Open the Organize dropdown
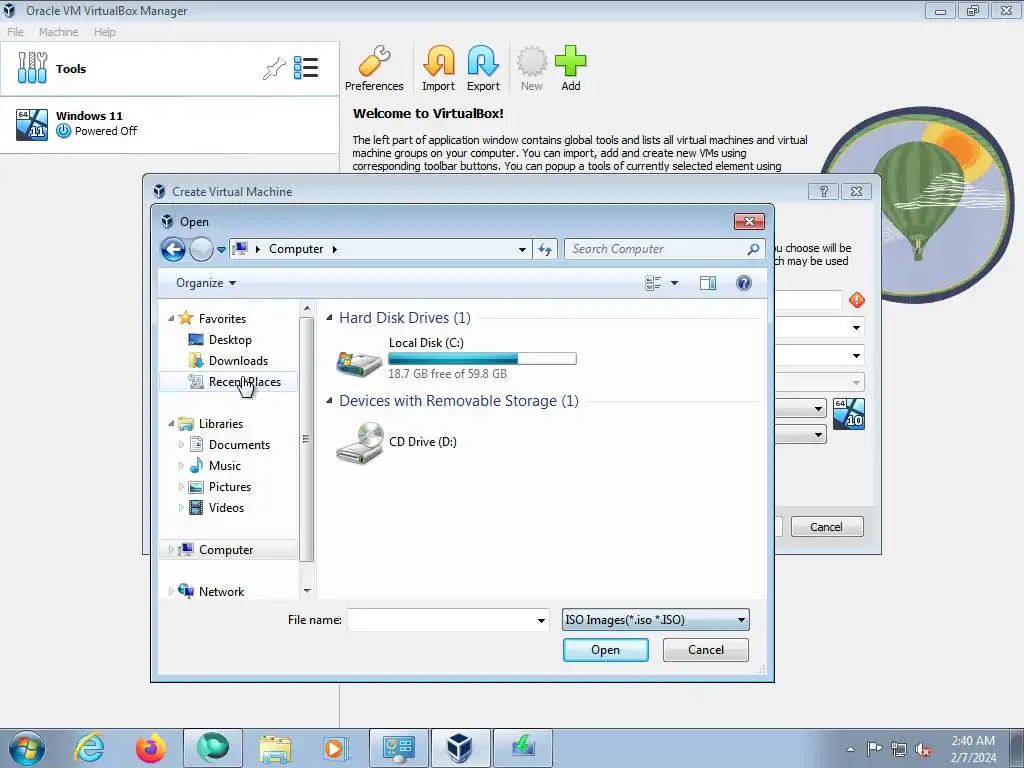Screen dimensions: 1024x768 point(206,283)
